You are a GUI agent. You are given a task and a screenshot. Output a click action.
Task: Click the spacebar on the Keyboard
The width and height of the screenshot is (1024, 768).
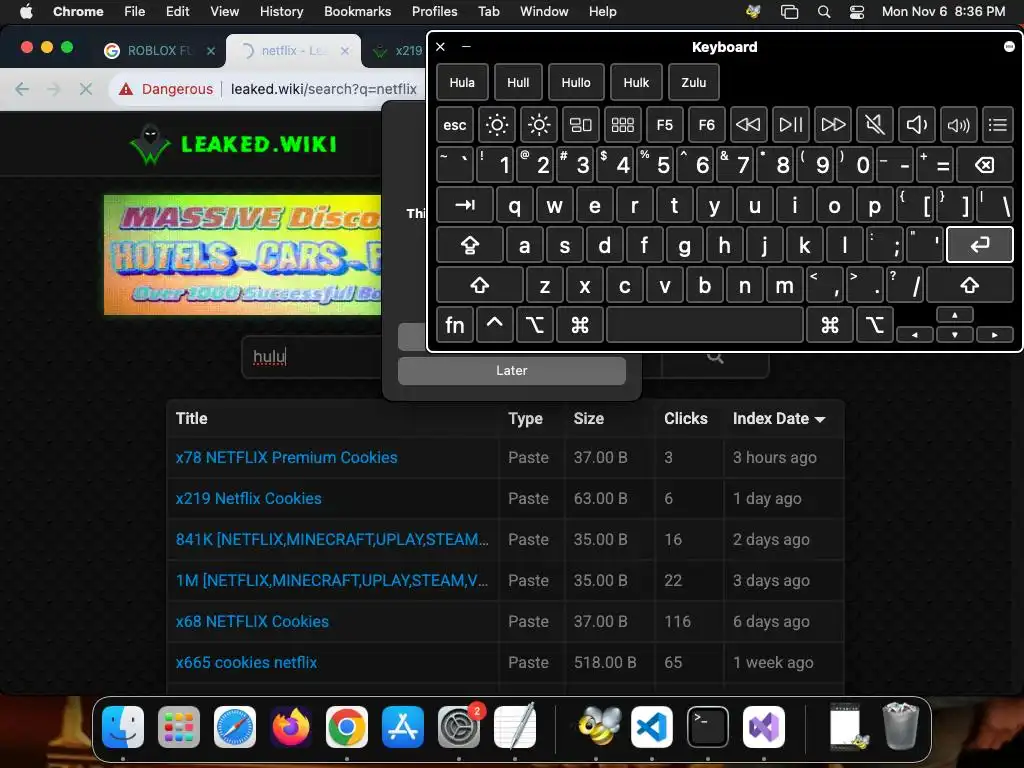pyautogui.click(x=705, y=325)
